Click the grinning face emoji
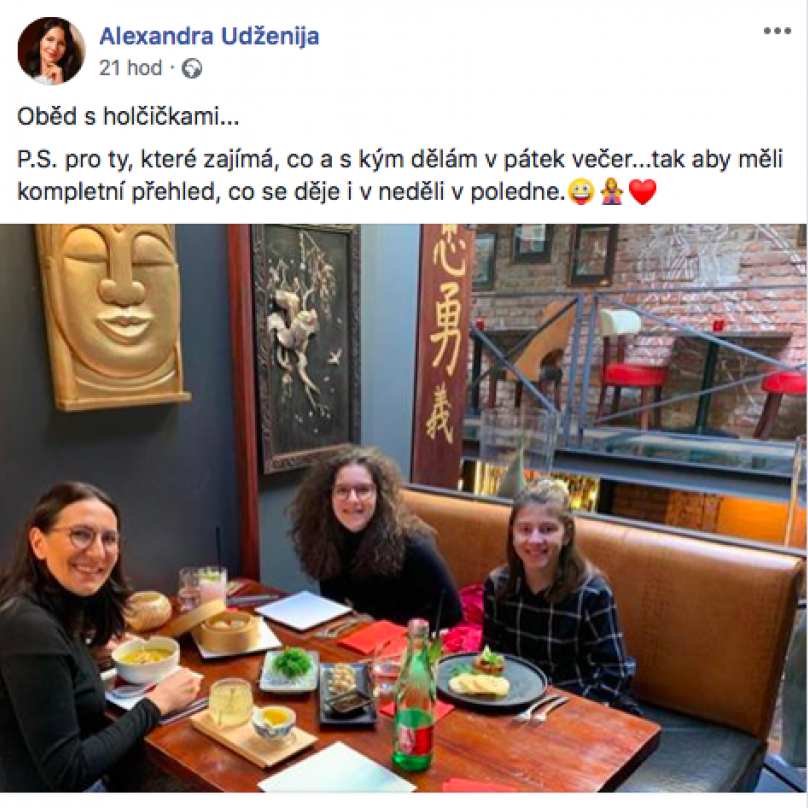The image size is (808, 808). click(x=581, y=192)
